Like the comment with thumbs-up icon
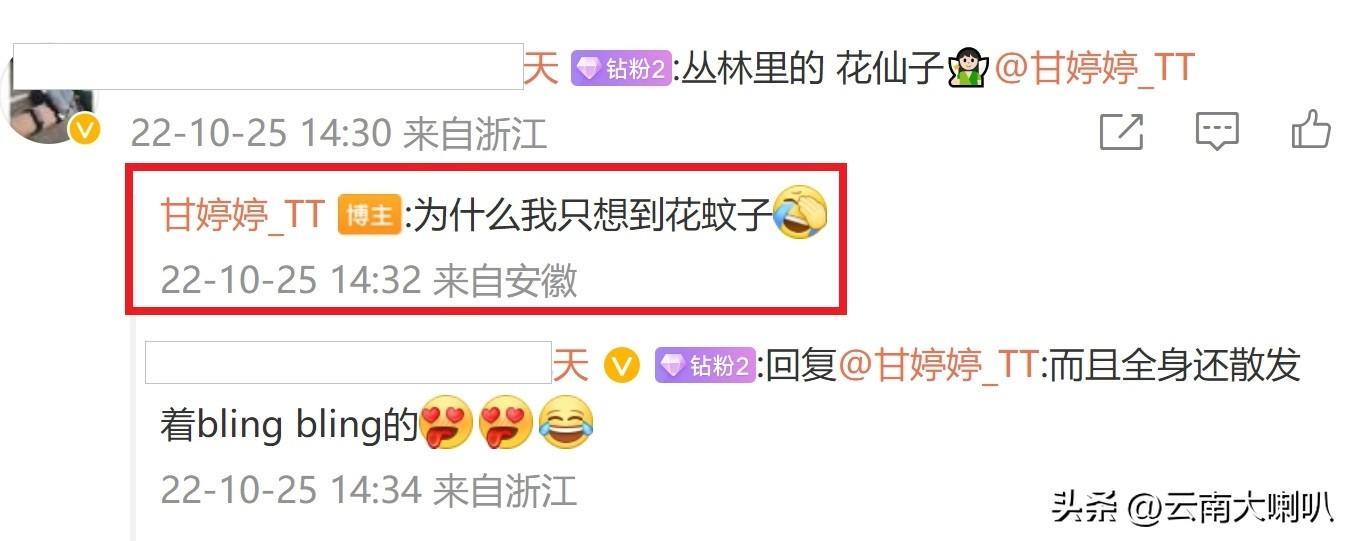The image size is (1351, 541). [x=1310, y=130]
